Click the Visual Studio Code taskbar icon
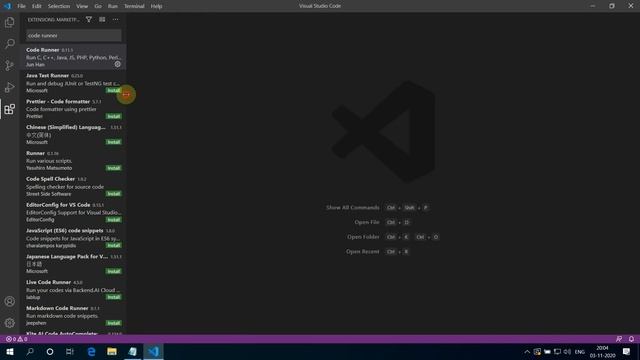Screen dimensions: 640x360 153,351
